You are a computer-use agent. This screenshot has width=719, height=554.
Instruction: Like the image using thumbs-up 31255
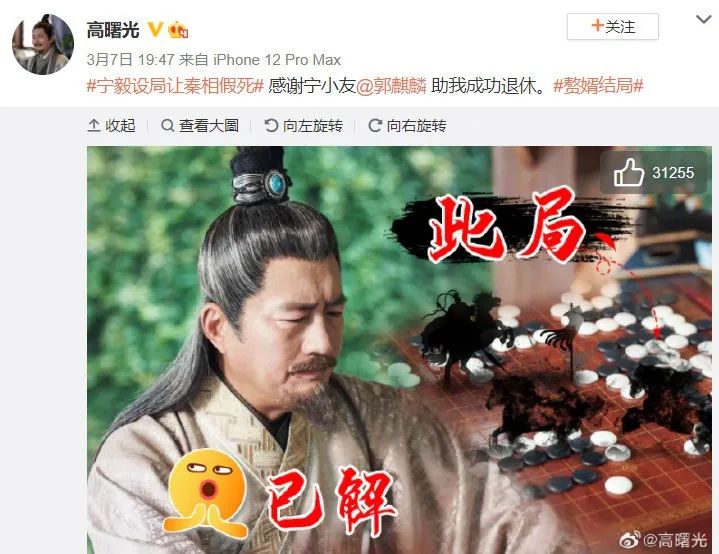(653, 173)
